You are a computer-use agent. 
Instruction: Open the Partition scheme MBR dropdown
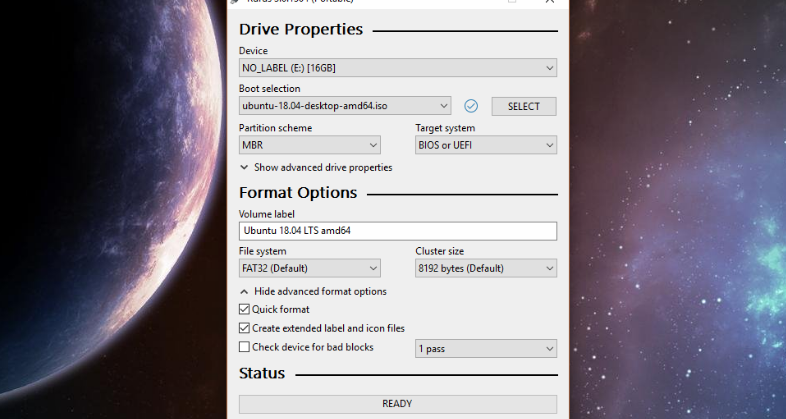[309, 145]
